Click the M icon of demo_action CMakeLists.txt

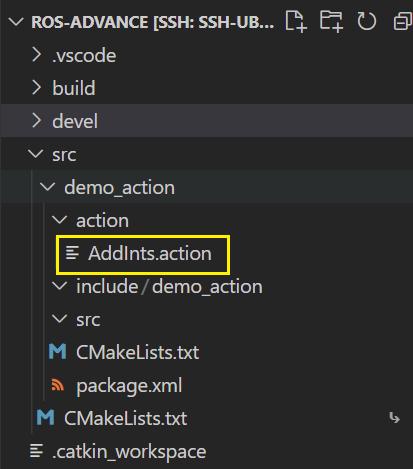click(x=57, y=352)
